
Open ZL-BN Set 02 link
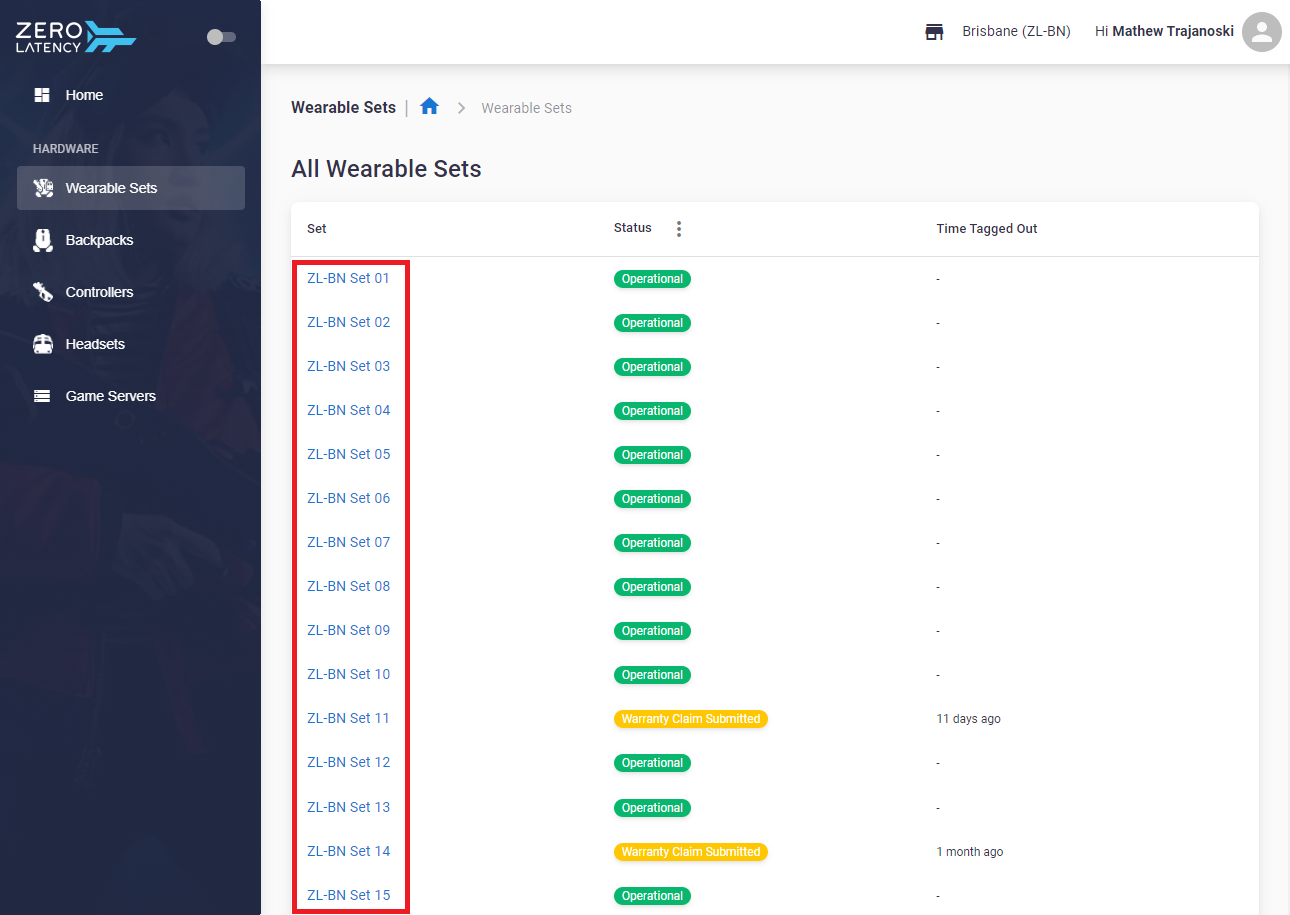pos(348,322)
